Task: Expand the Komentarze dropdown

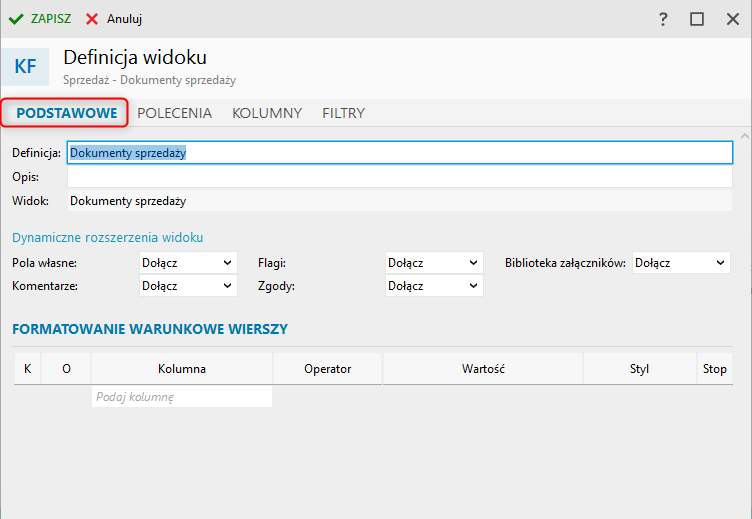Action: [188, 286]
